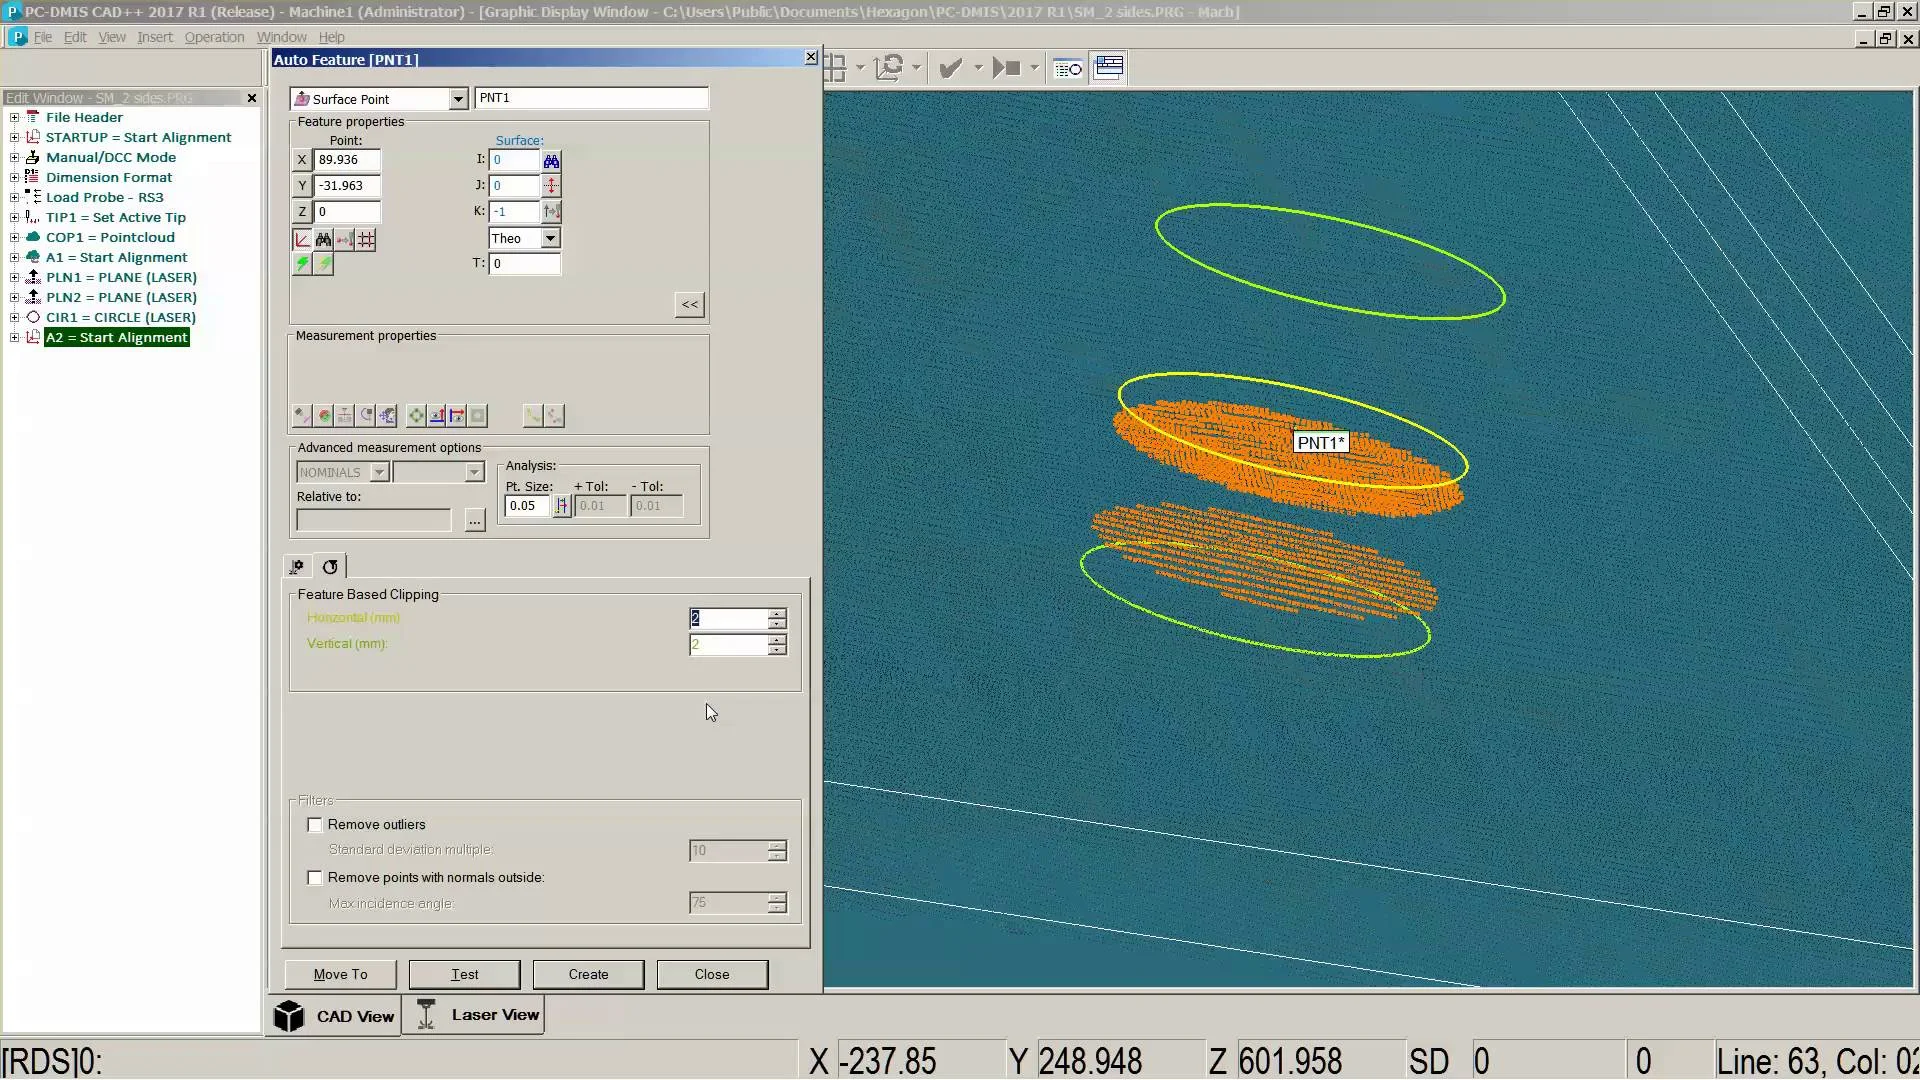
Task: Increase Horizontal clipping value with up spinner
Action: pos(777,613)
